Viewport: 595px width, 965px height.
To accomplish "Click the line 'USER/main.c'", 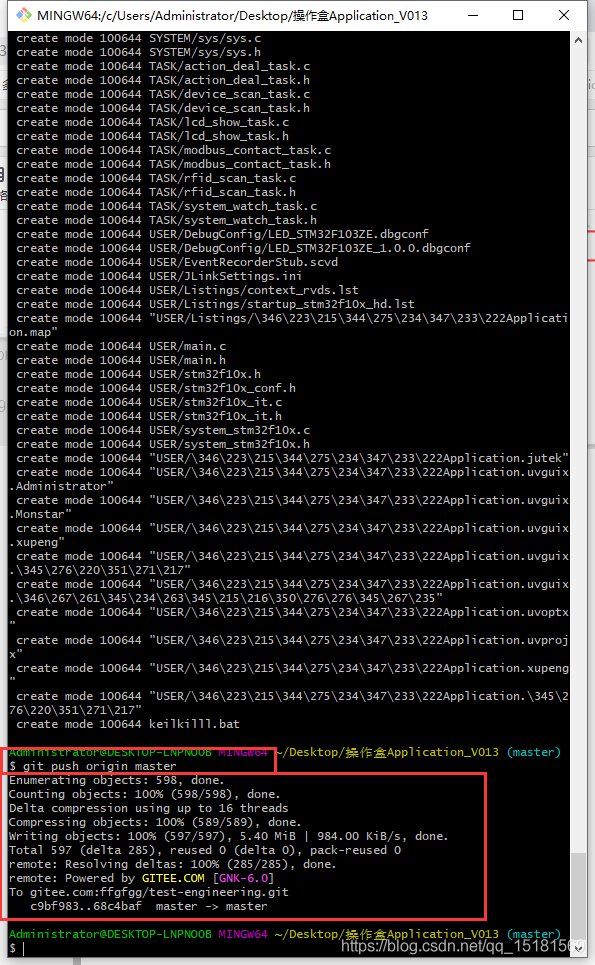I will [x=121, y=346].
